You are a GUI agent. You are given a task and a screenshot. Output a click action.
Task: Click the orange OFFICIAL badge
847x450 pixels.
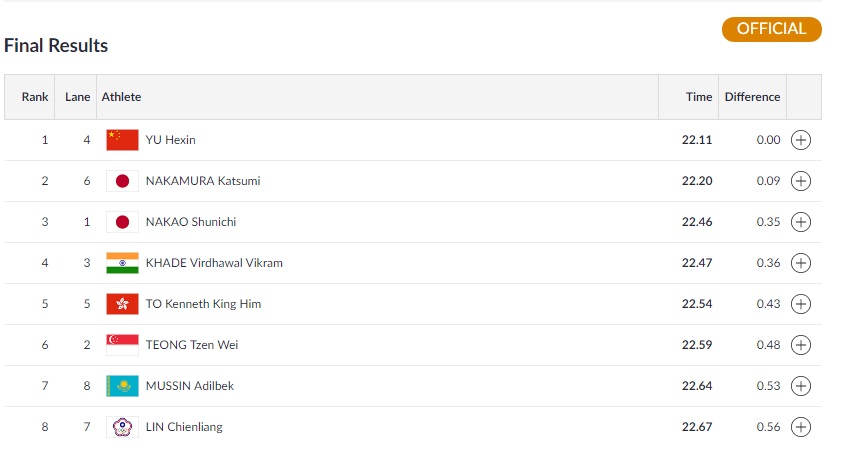pos(771,29)
